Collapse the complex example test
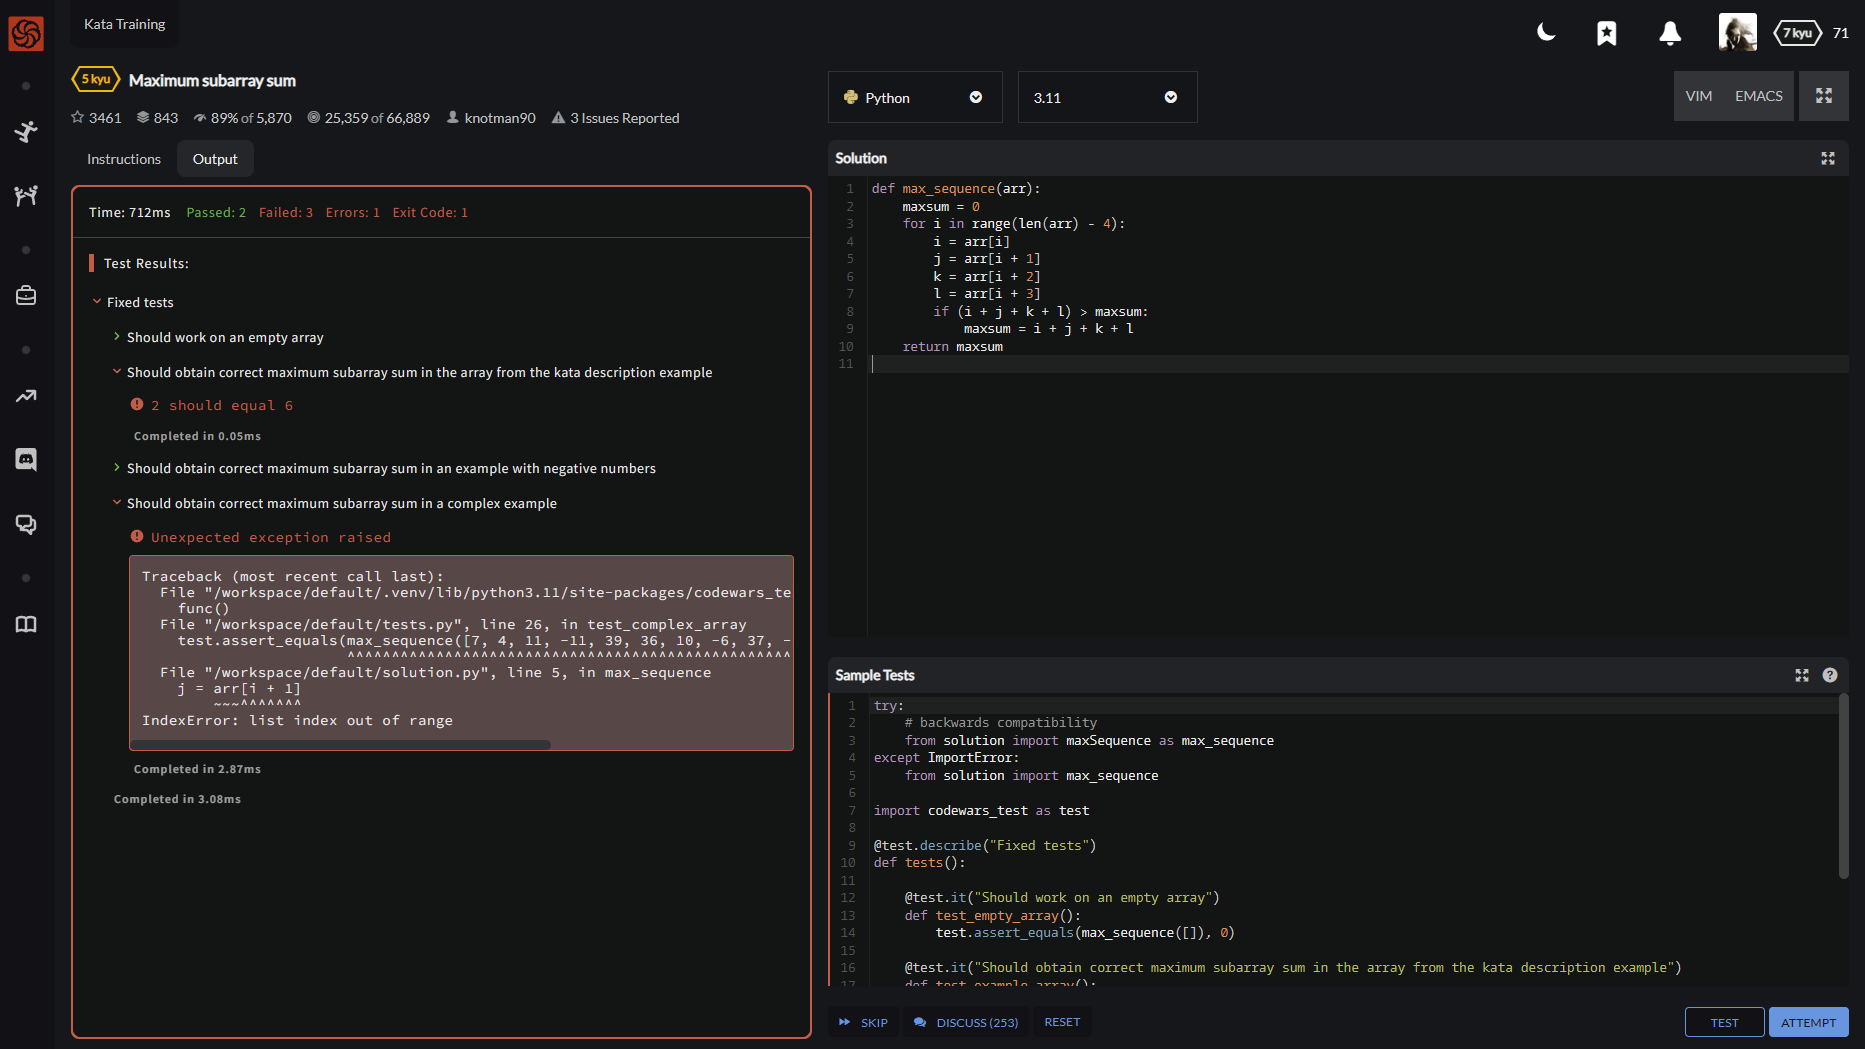Image resolution: width=1865 pixels, height=1049 pixels. tap(334, 503)
